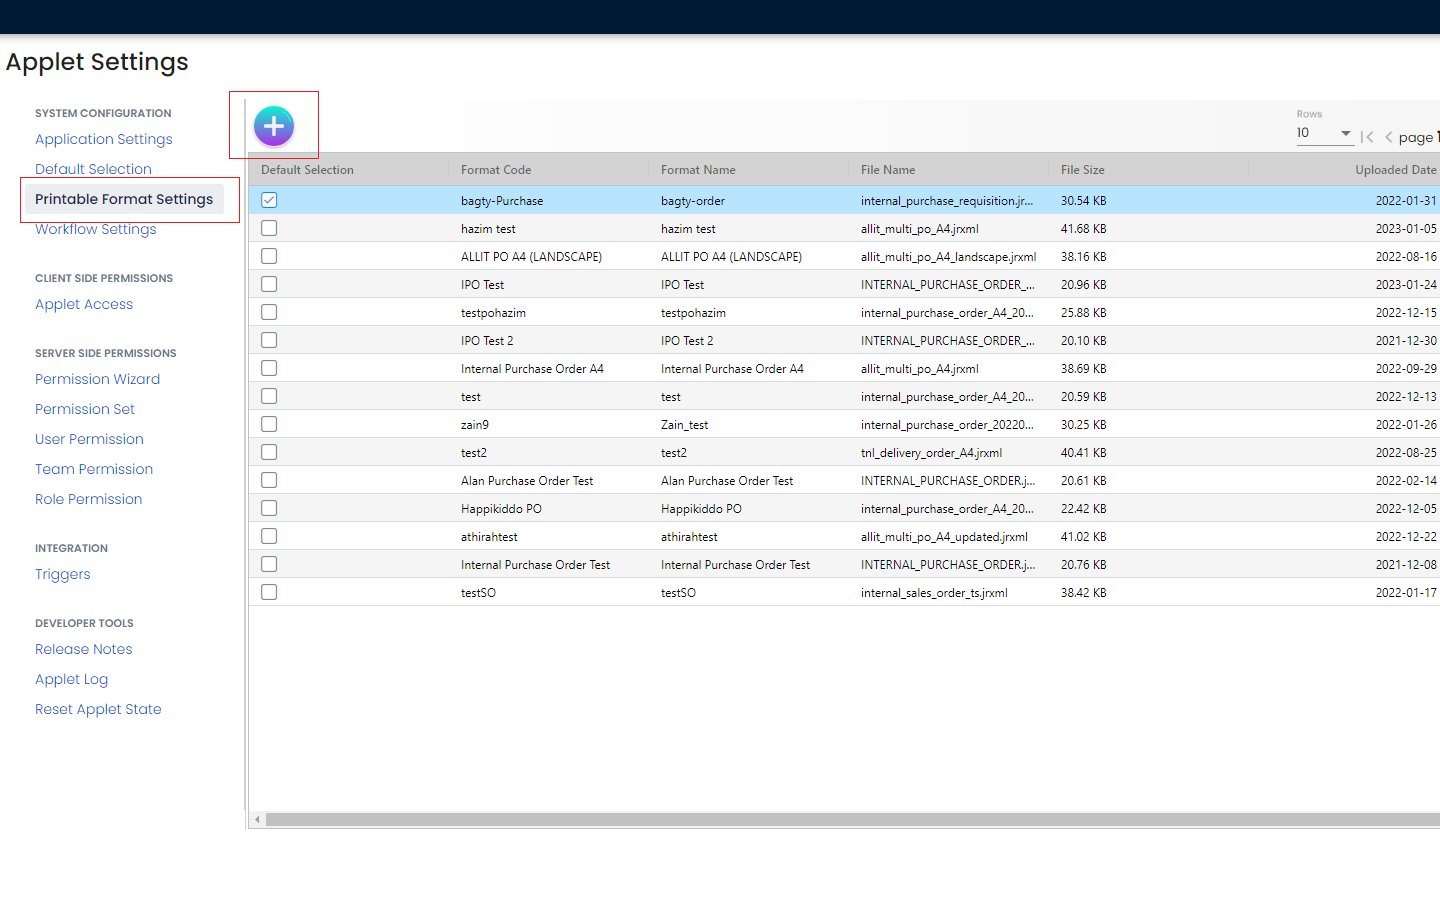Go to the first page of results

(x=1367, y=137)
